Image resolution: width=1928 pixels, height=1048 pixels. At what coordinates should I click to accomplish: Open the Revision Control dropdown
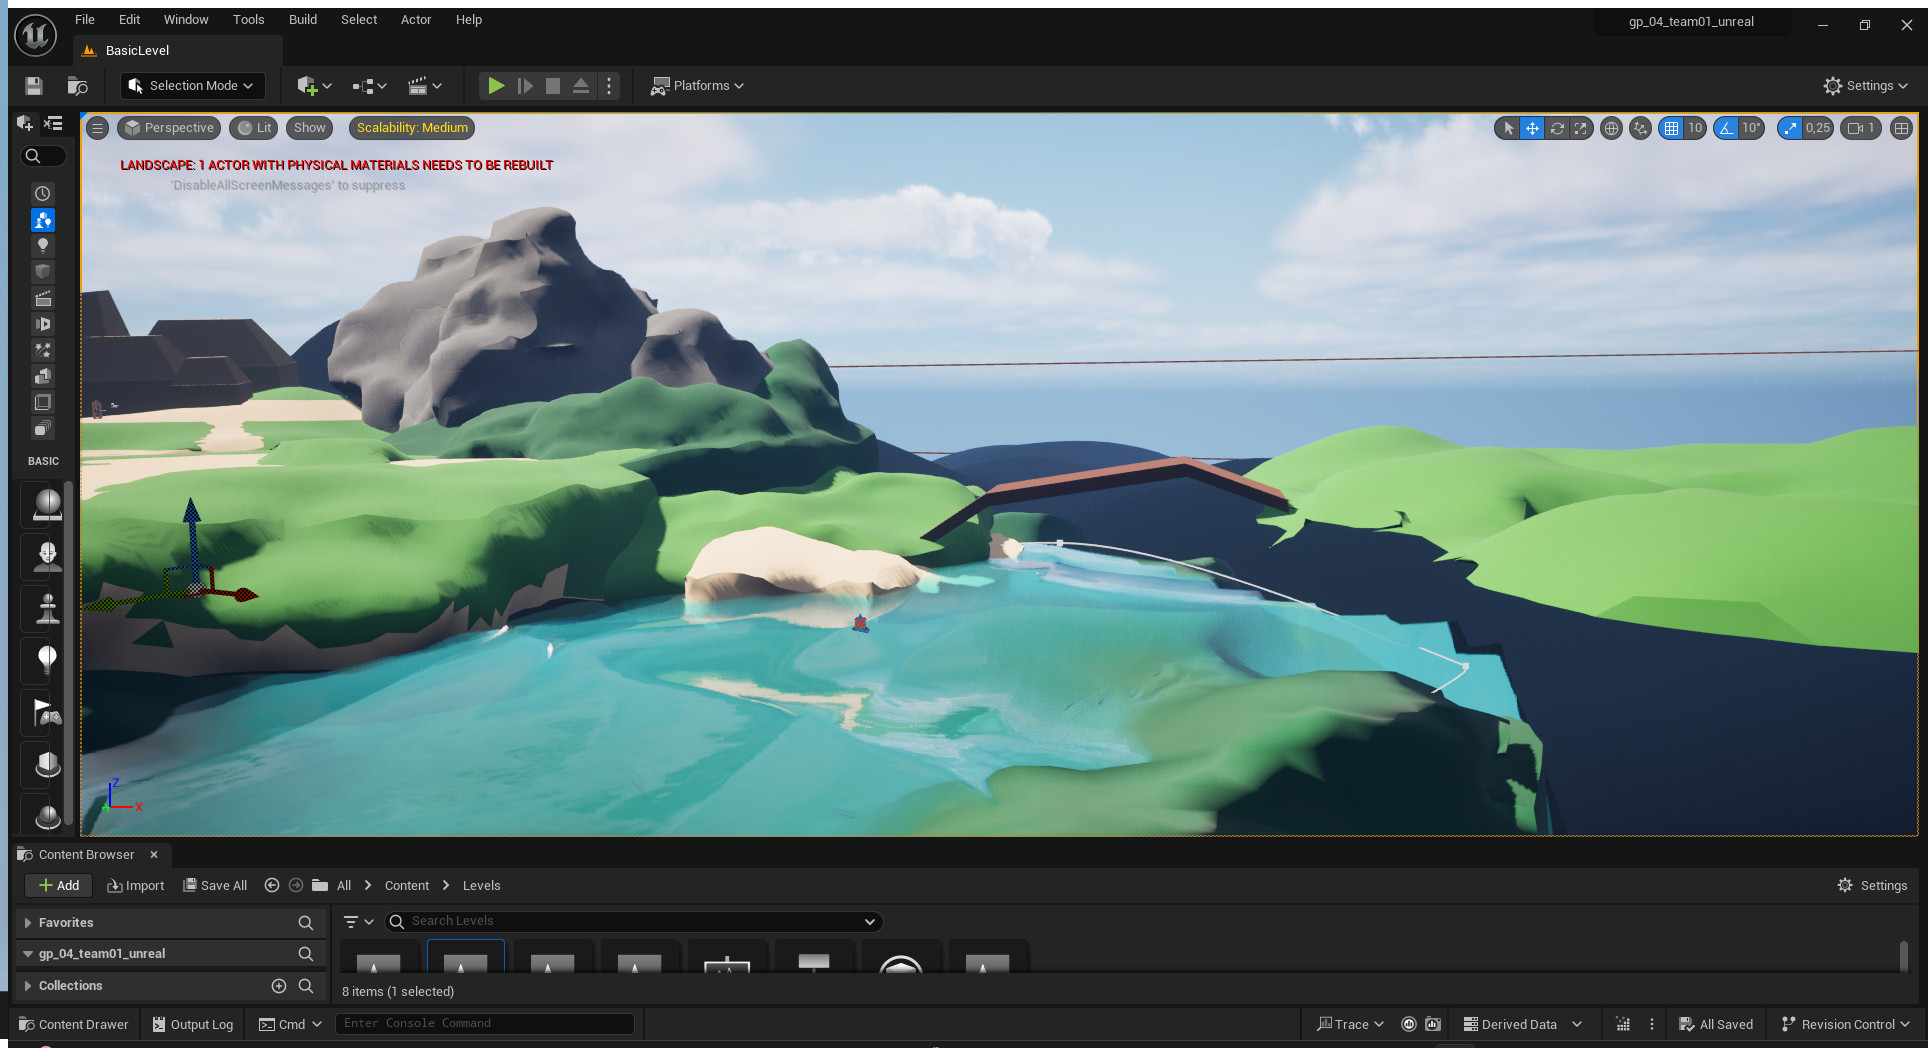pos(1846,1024)
